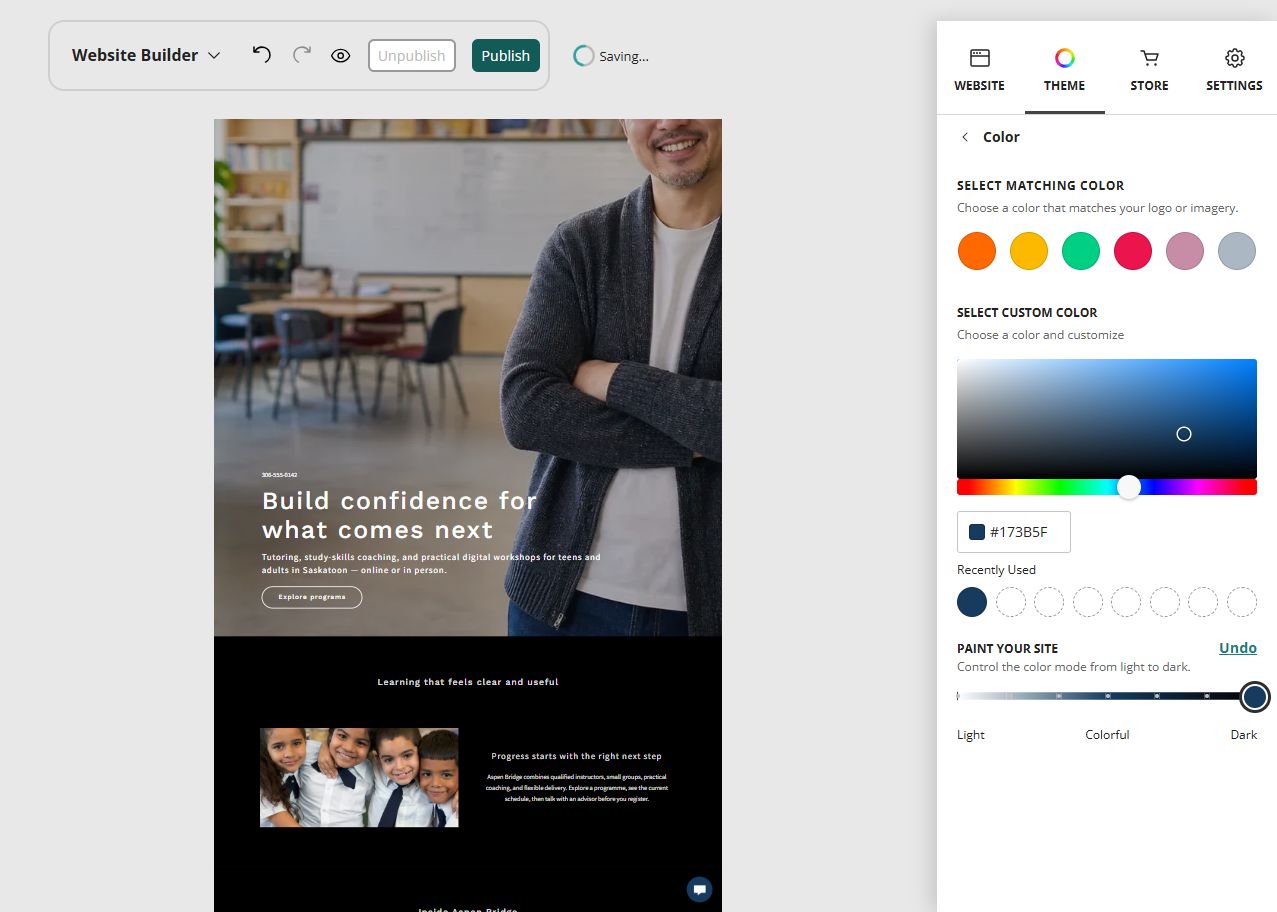Image resolution: width=1277 pixels, height=912 pixels.
Task: Select the orange matching color
Action: point(977,251)
